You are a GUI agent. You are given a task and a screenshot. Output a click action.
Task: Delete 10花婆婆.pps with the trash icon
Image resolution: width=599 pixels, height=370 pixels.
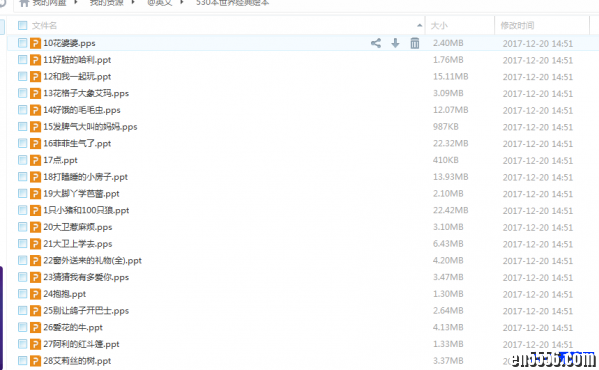(415, 43)
